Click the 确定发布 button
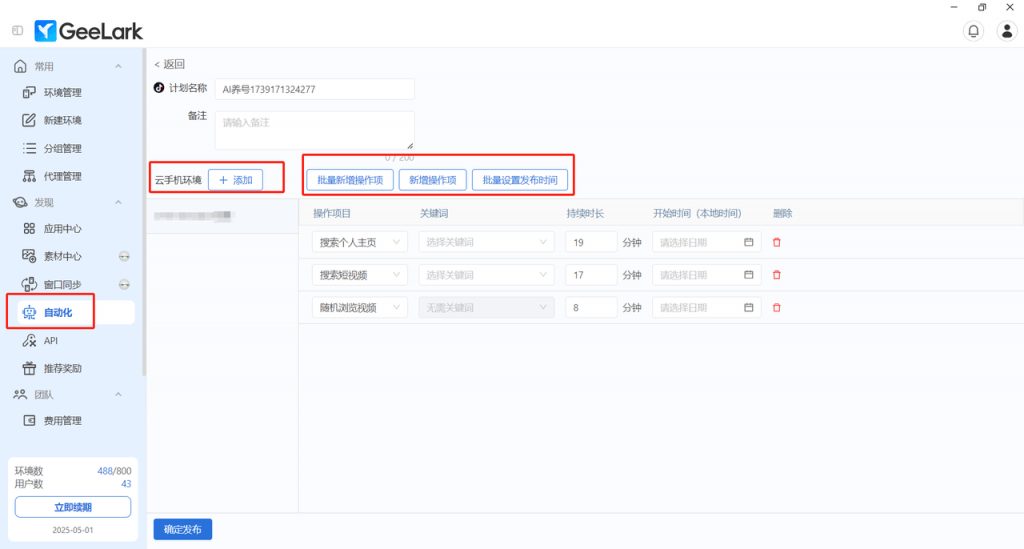Viewport: 1024px width, 549px height. 182,530
